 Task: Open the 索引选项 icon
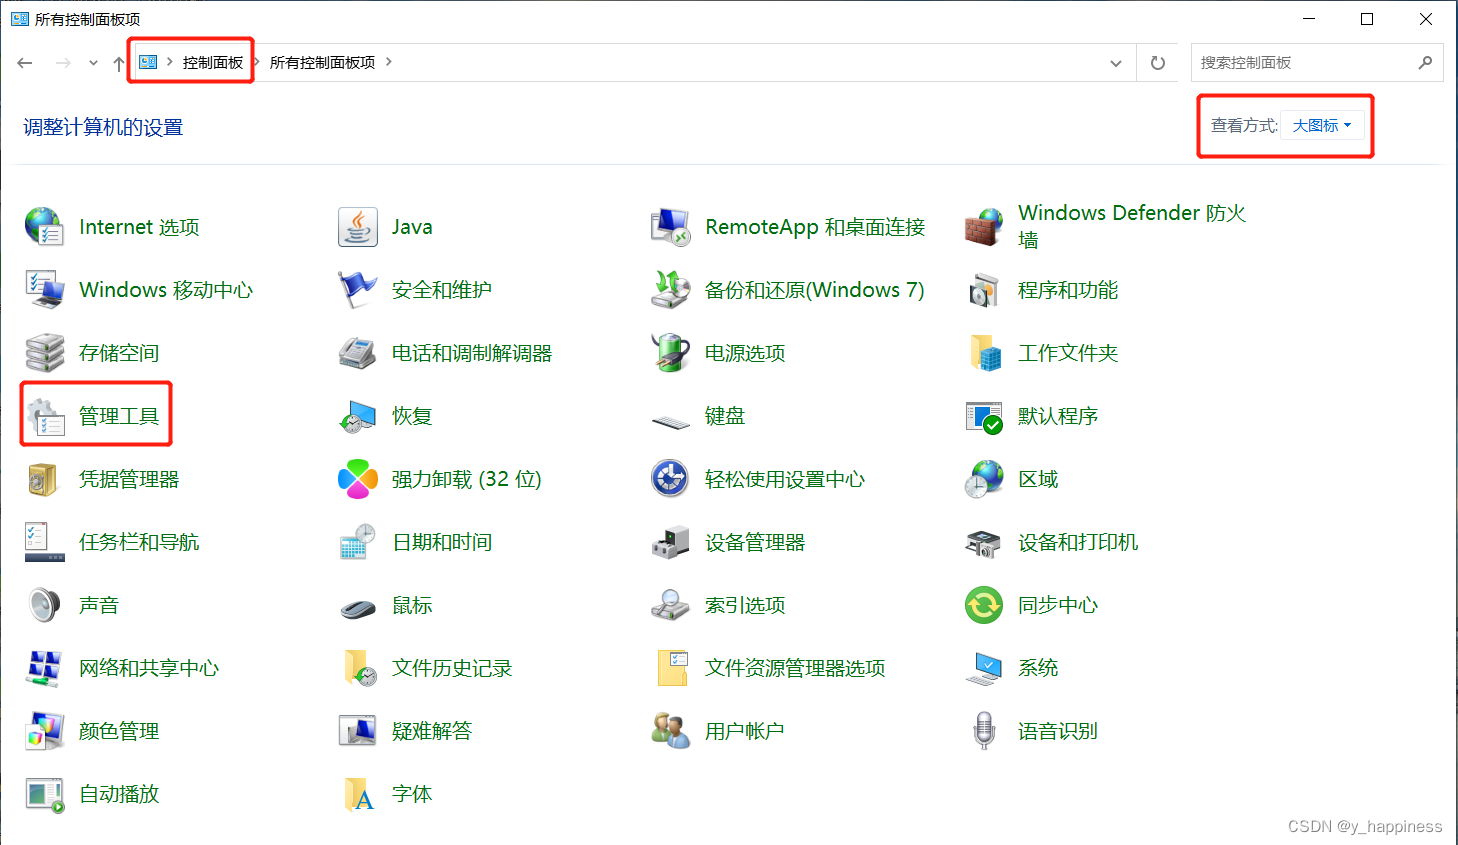point(670,605)
